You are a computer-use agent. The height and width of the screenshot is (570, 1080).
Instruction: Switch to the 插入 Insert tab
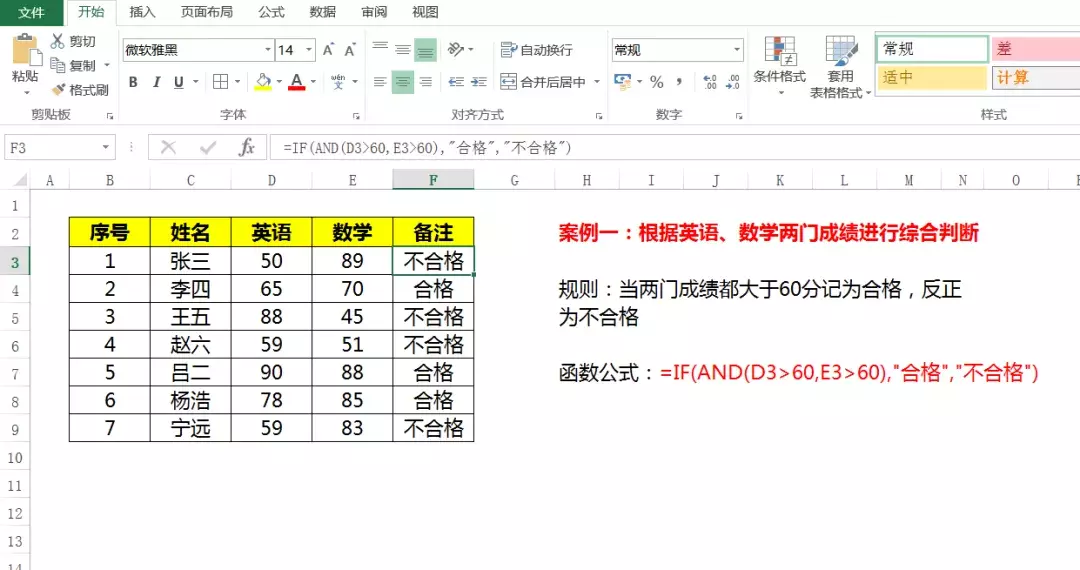pos(142,12)
